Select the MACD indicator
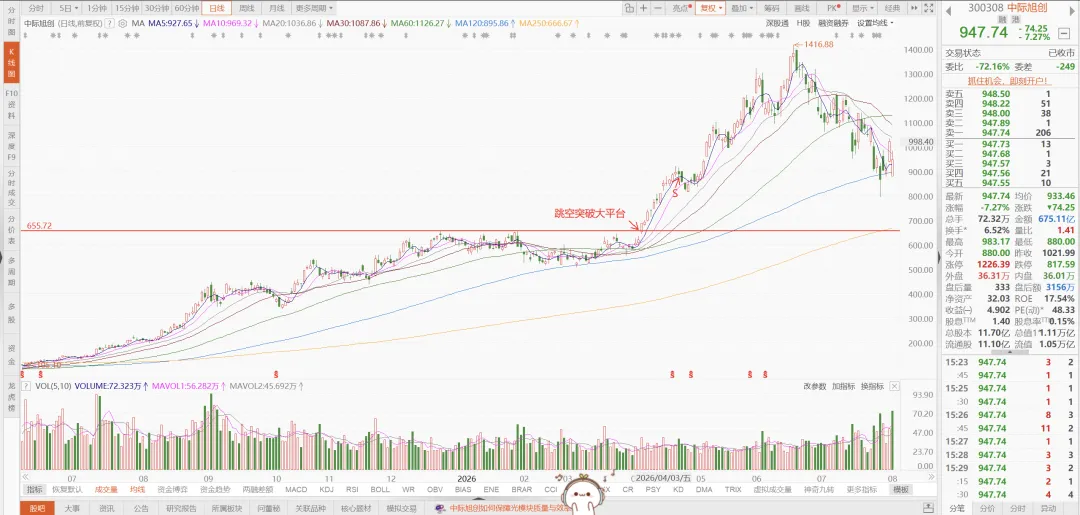The width and height of the screenshot is (1080, 515). [x=295, y=490]
